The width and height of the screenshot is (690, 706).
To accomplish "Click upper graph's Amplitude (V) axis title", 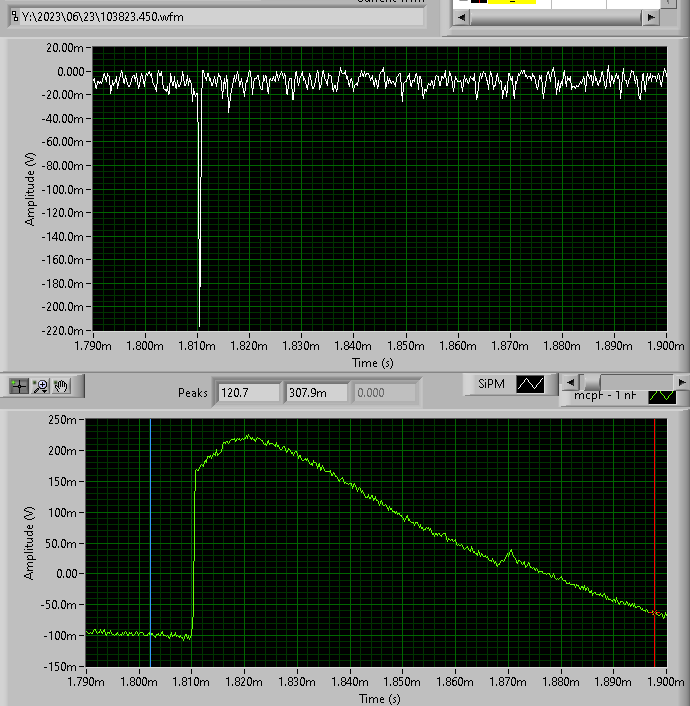I will 30,189.
